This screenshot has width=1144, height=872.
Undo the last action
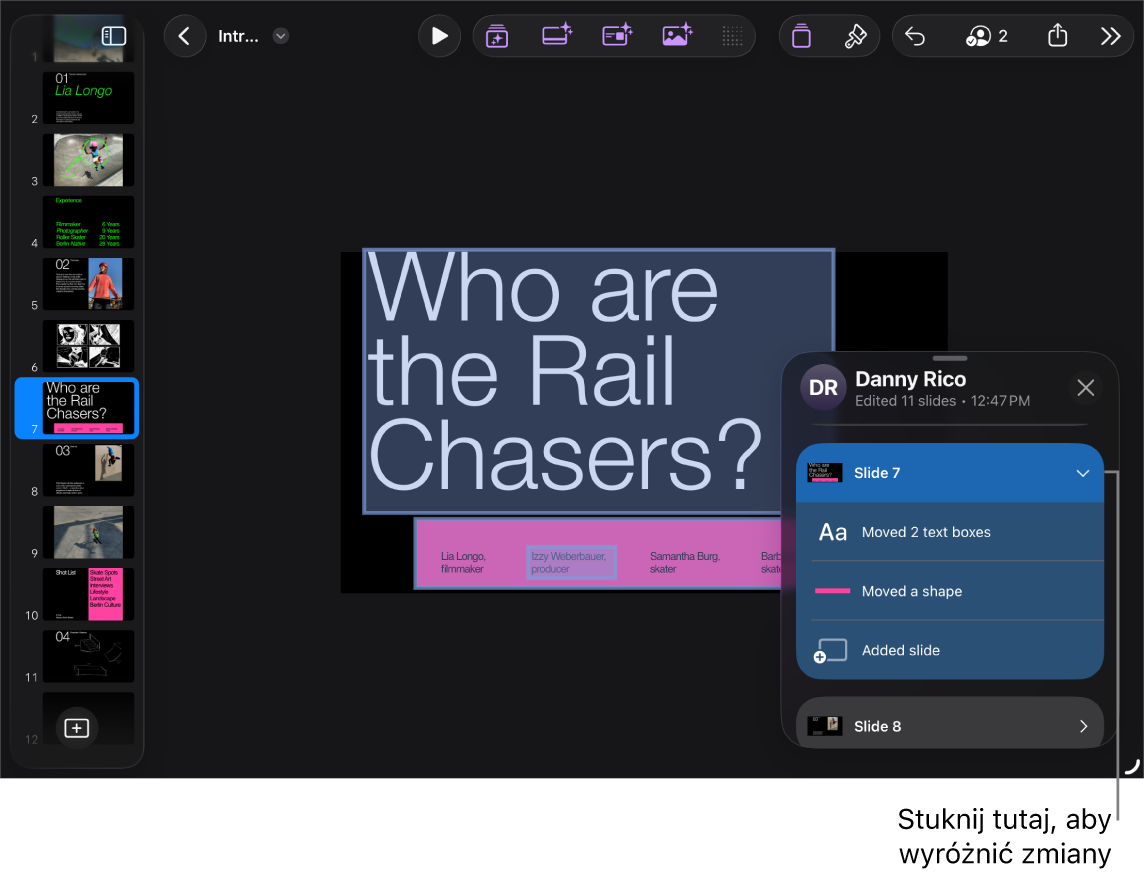coord(915,36)
